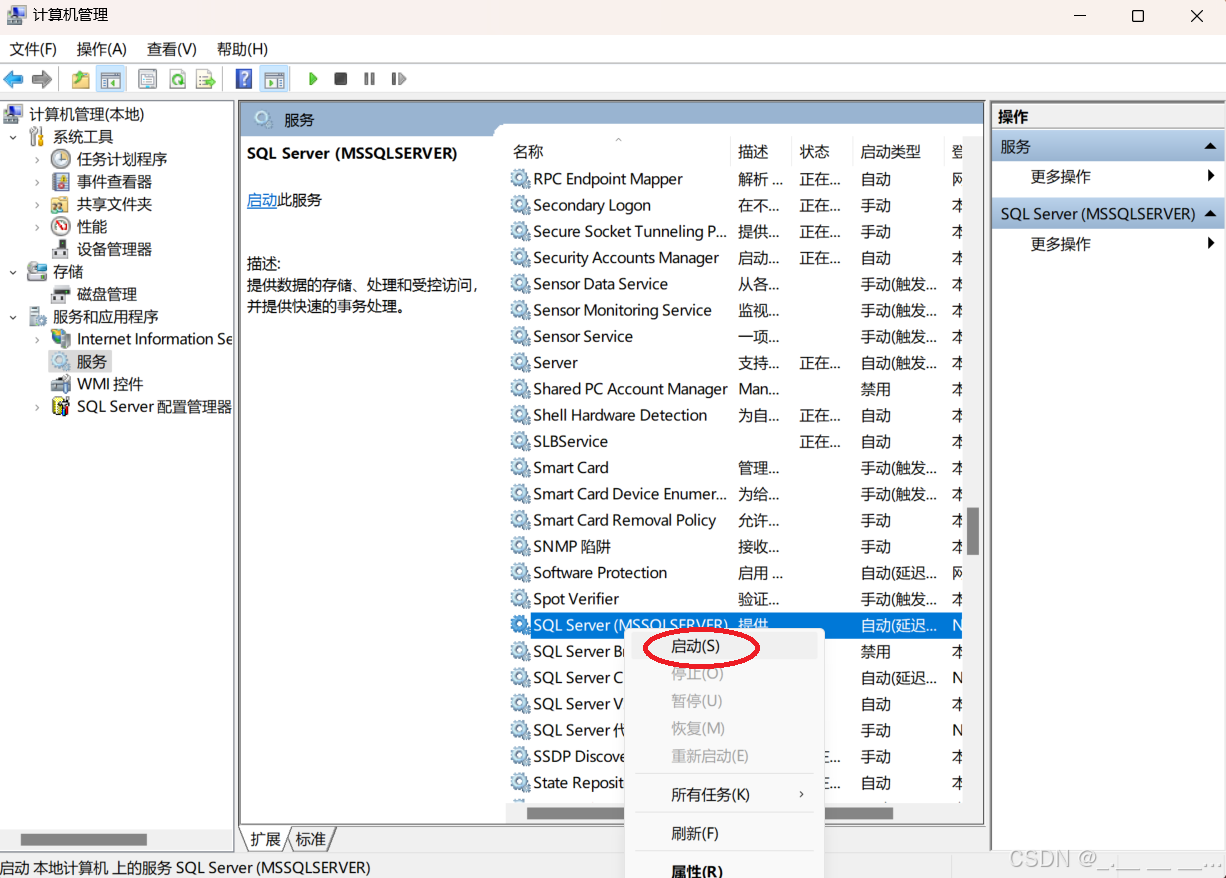Open the 查看(V) menu
This screenshot has height=878, width=1226.
(172, 49)
